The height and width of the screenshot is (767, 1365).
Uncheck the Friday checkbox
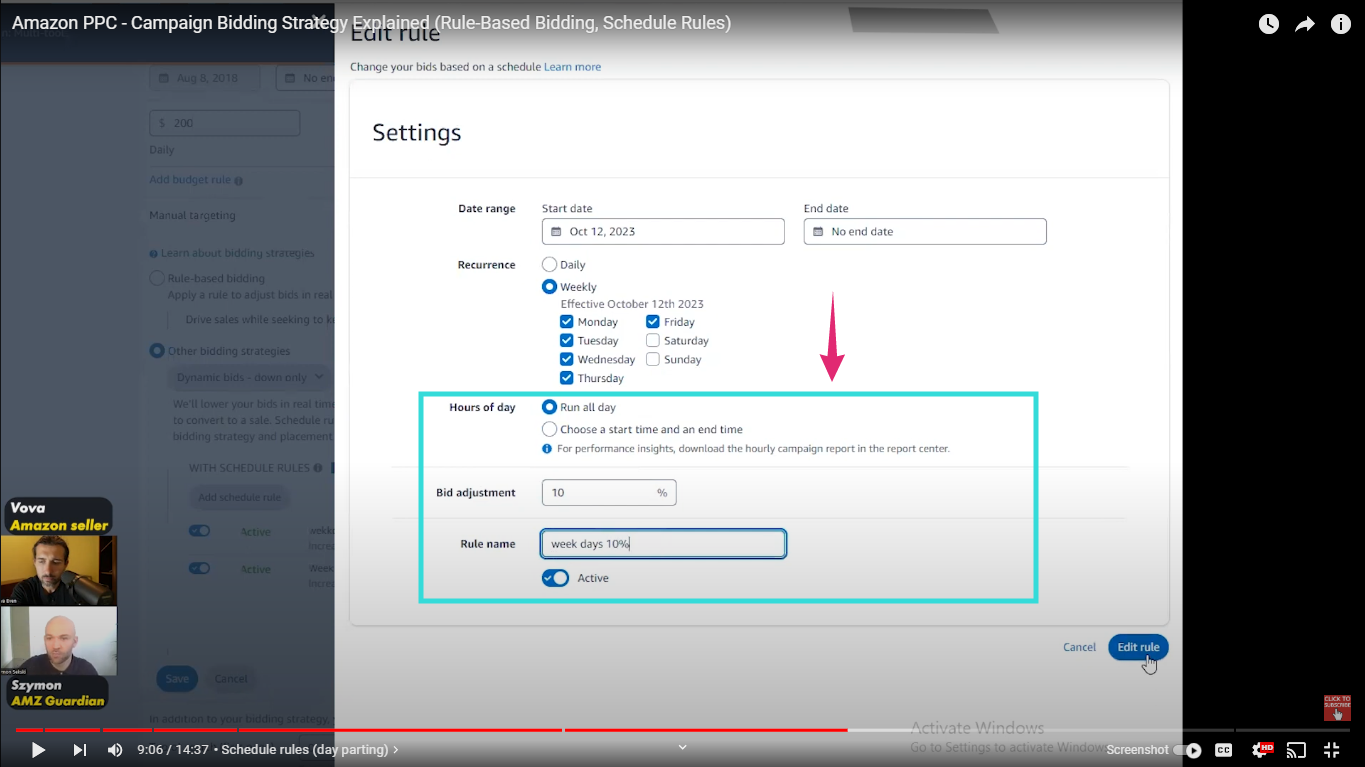[653, 322]
